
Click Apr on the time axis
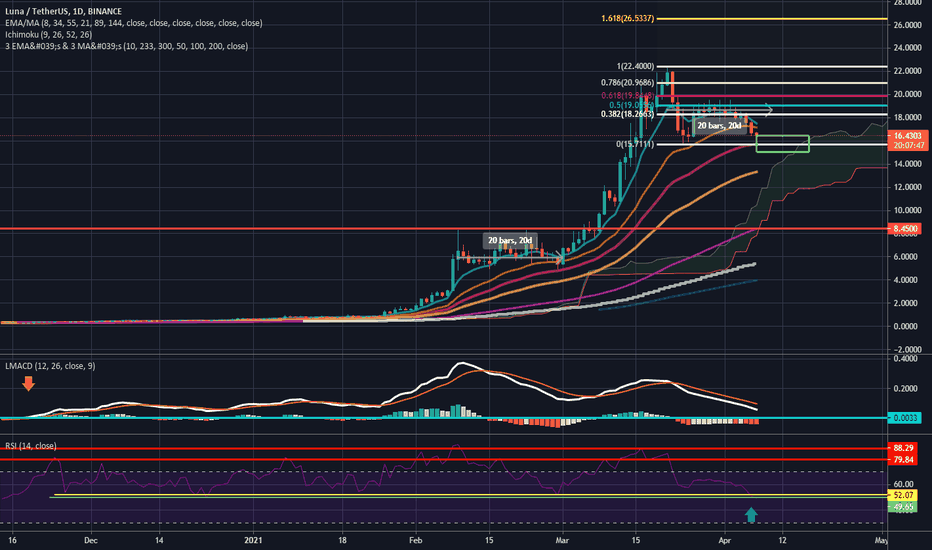[x=724, y=540]
